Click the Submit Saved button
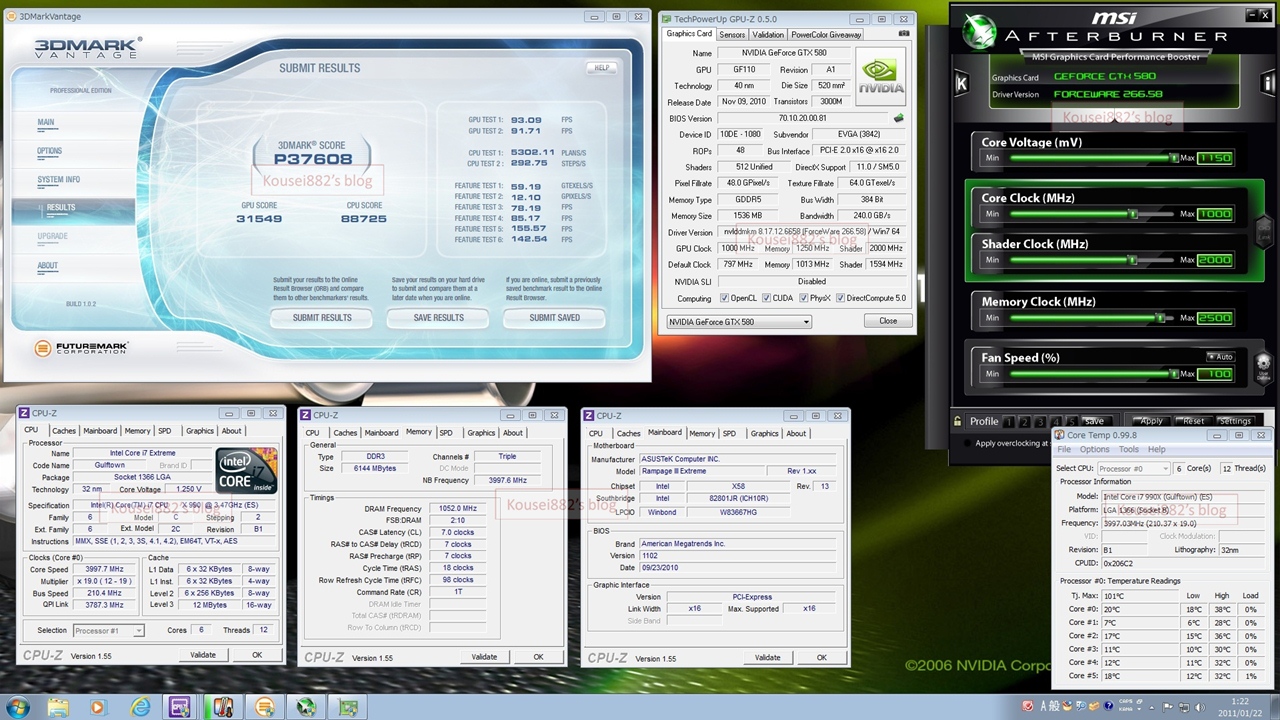 coord(555,318)
